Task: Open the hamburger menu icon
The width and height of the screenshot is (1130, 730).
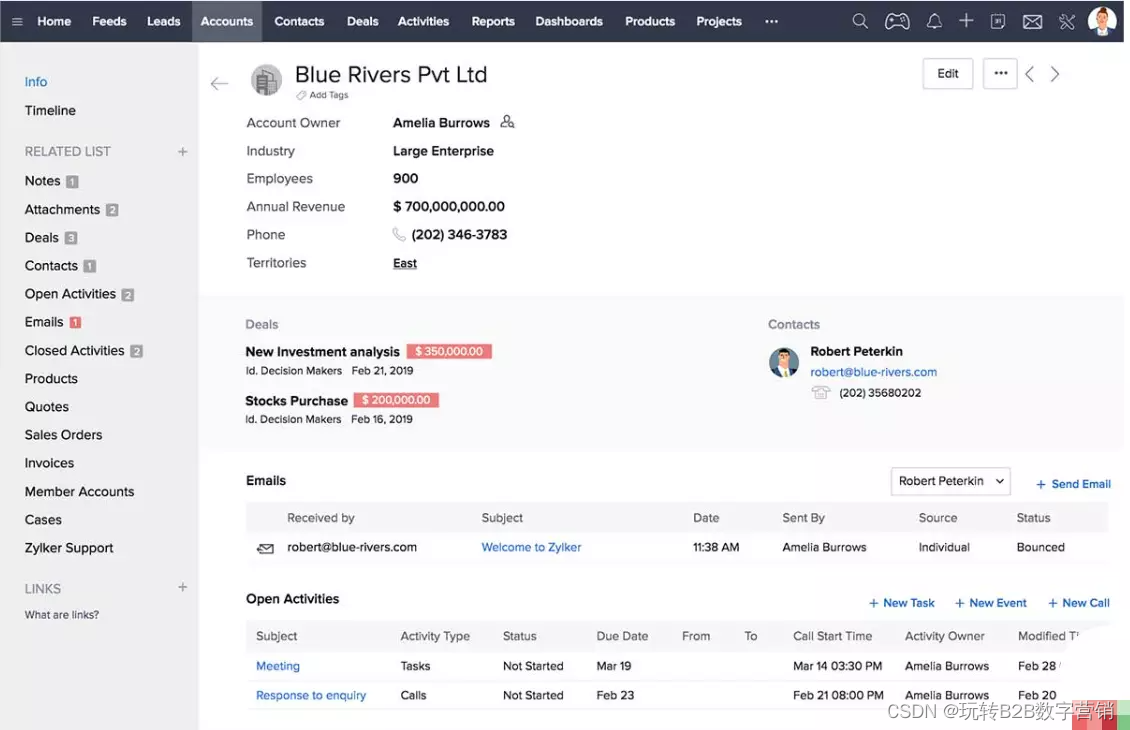Action: coord(17,22)
